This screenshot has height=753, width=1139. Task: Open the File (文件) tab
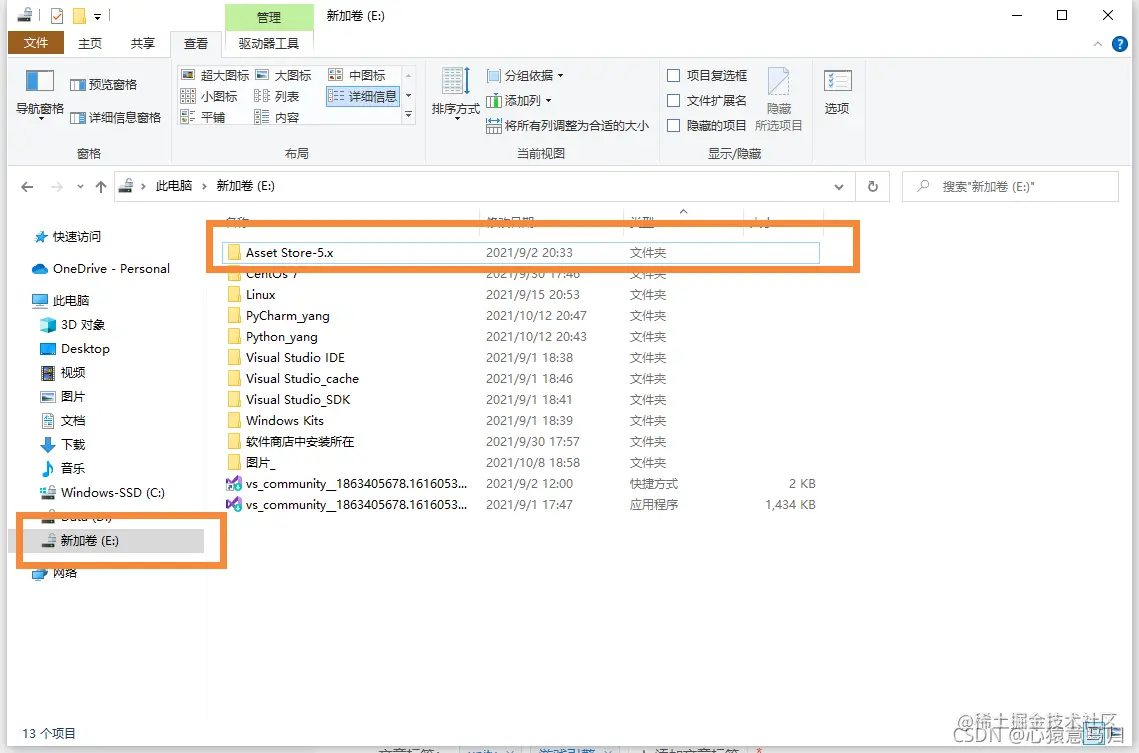[x=36, y=43]
